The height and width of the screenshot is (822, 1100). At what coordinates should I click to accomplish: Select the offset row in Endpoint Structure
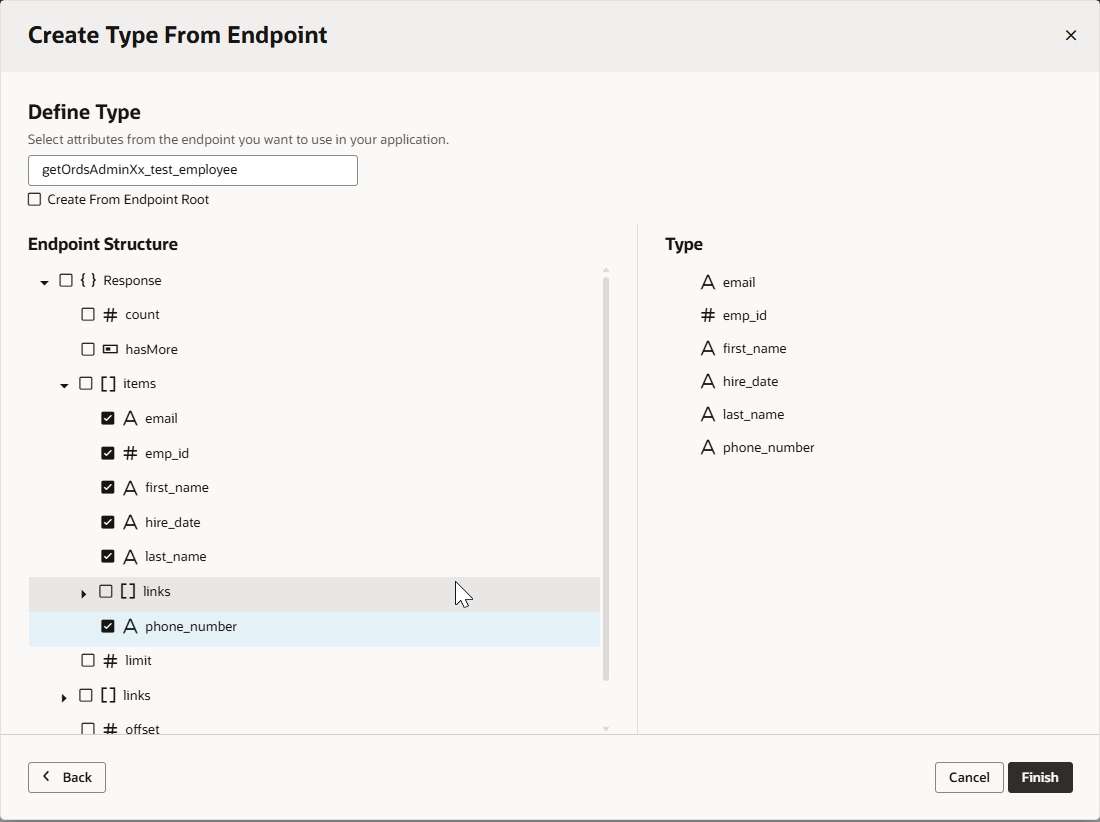coord(142,728)
